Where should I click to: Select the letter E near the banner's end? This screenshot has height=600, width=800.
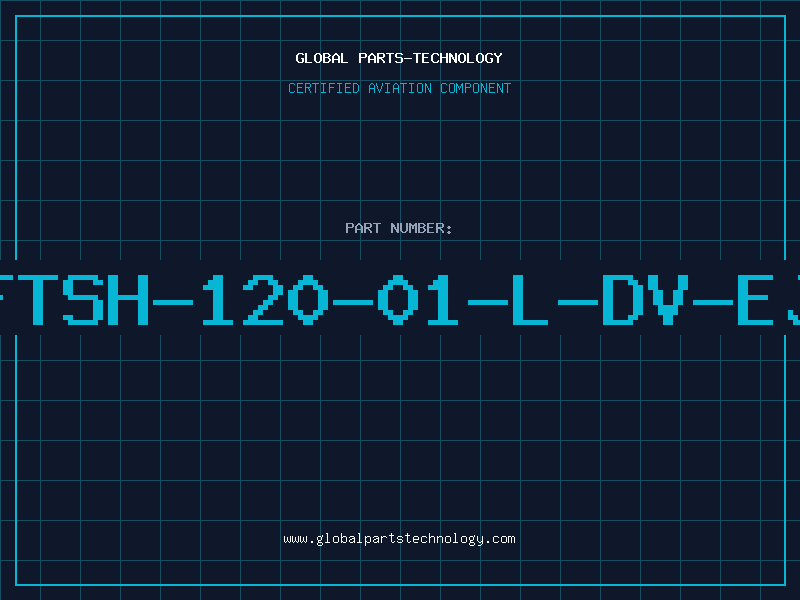(x=756, y=299)
